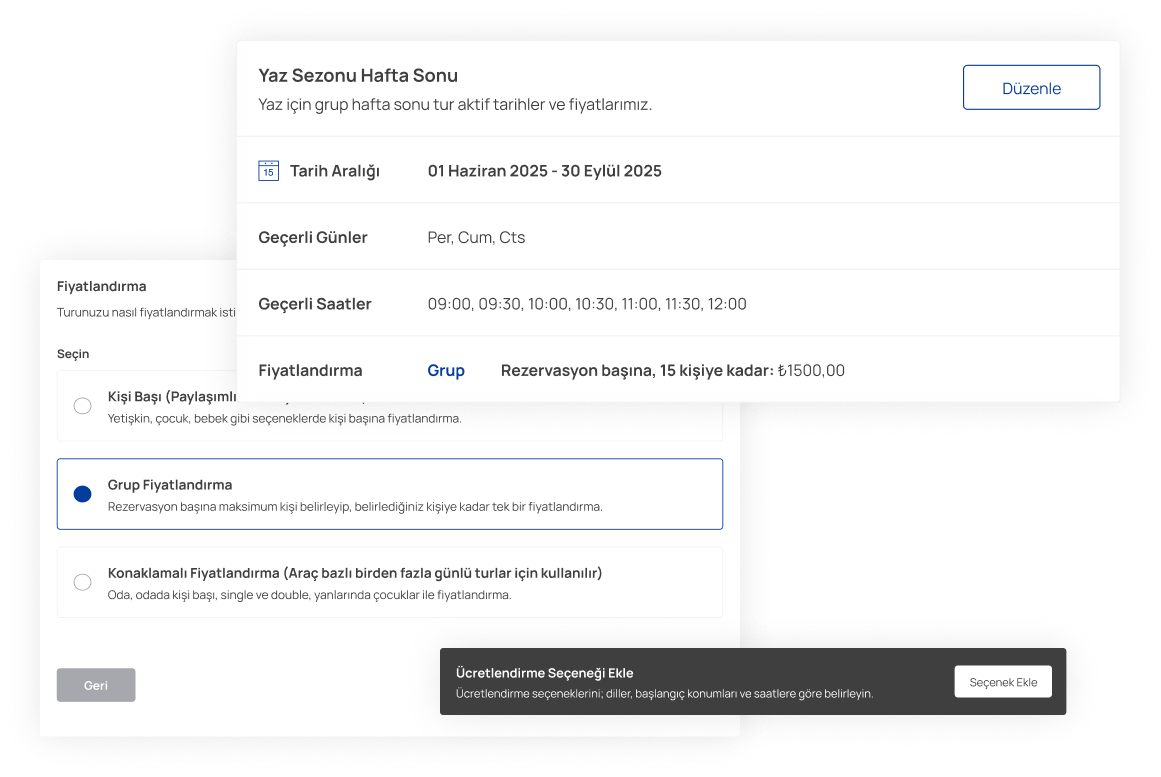Click the valid hours list starting 09:00

pos(586,304)
